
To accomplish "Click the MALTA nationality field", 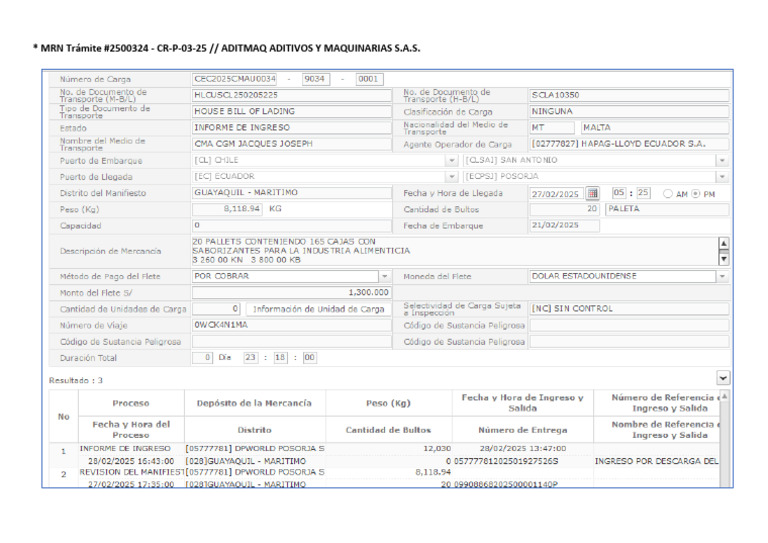I will click(x=654, y=128).
